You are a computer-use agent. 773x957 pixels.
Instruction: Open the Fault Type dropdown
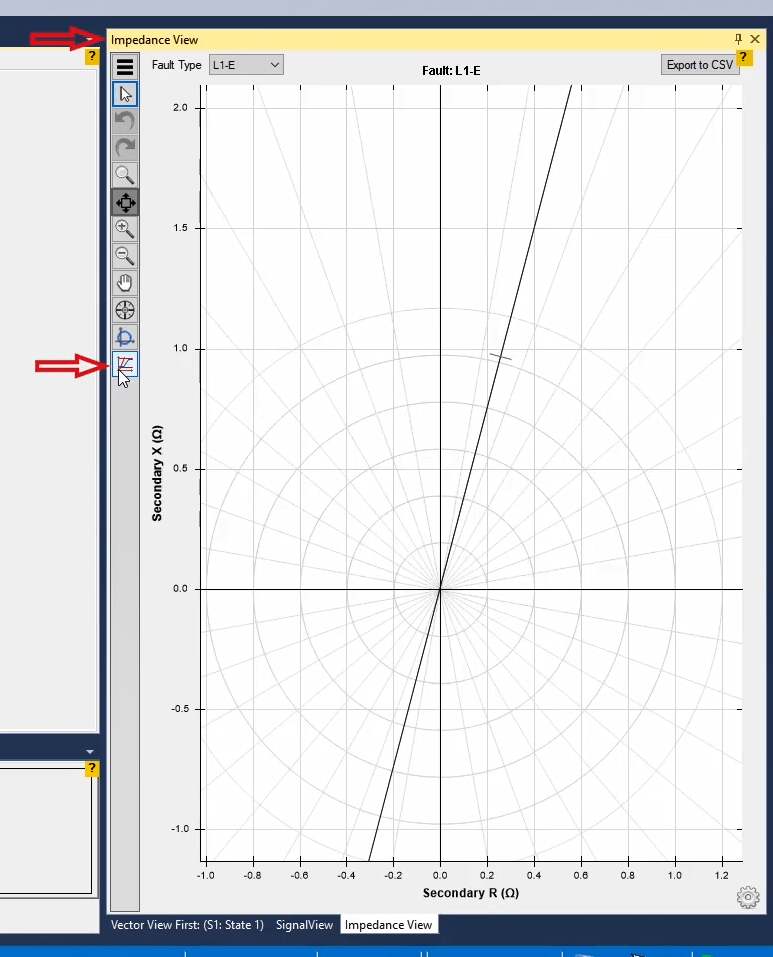[246, 65]
